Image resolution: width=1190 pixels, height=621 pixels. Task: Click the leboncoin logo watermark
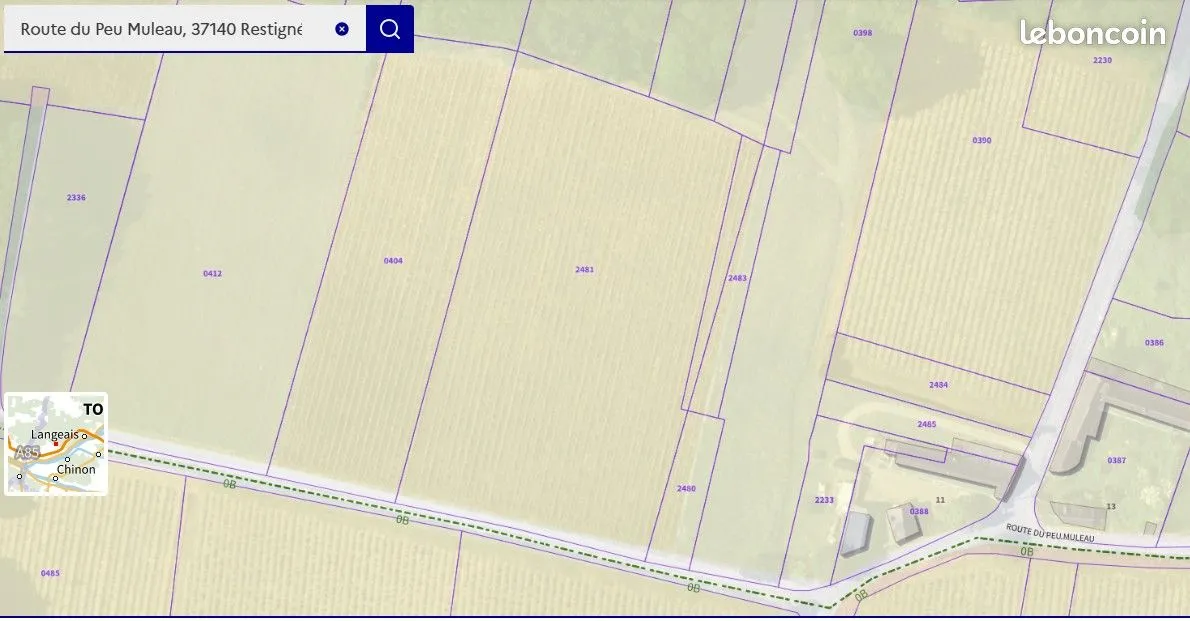point(1092,33)
